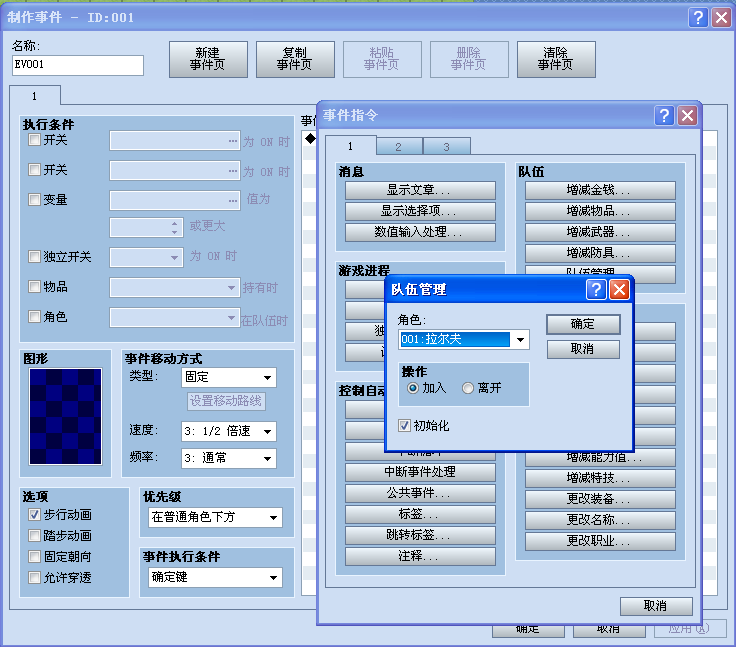Select tab 1 in 事件指令
This screenshot has width=736, height=647.
351,146
